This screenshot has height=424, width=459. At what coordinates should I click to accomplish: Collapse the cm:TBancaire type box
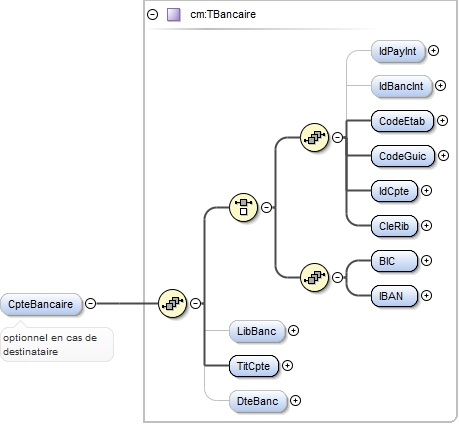[x=152, y=14]
